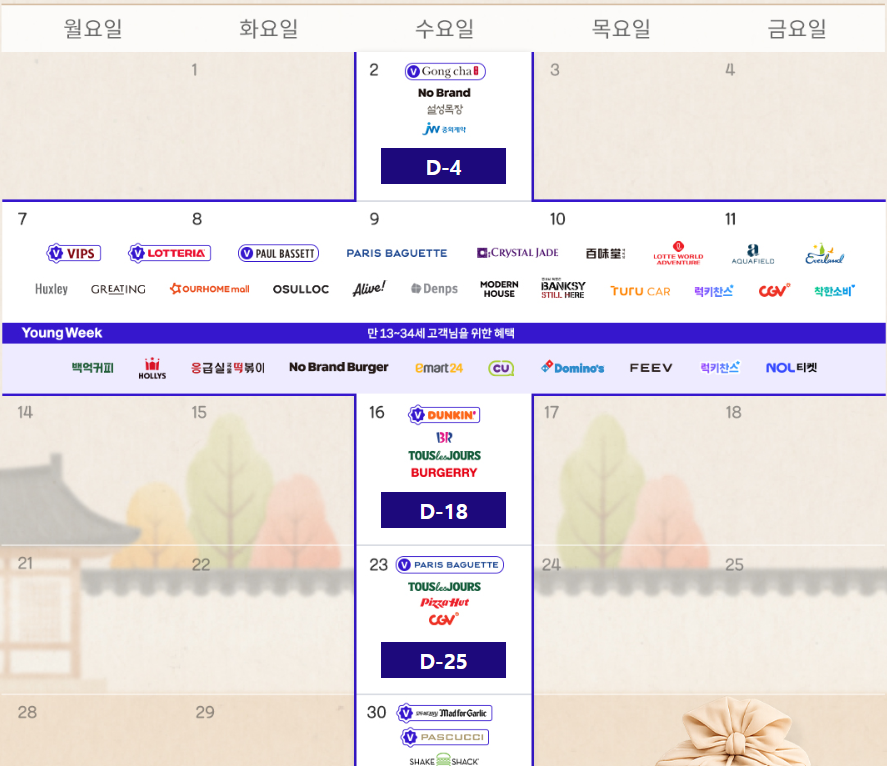This screenshot has width=887, height=766.
Task: Click the TURU CAR logo
Action: 640,291
